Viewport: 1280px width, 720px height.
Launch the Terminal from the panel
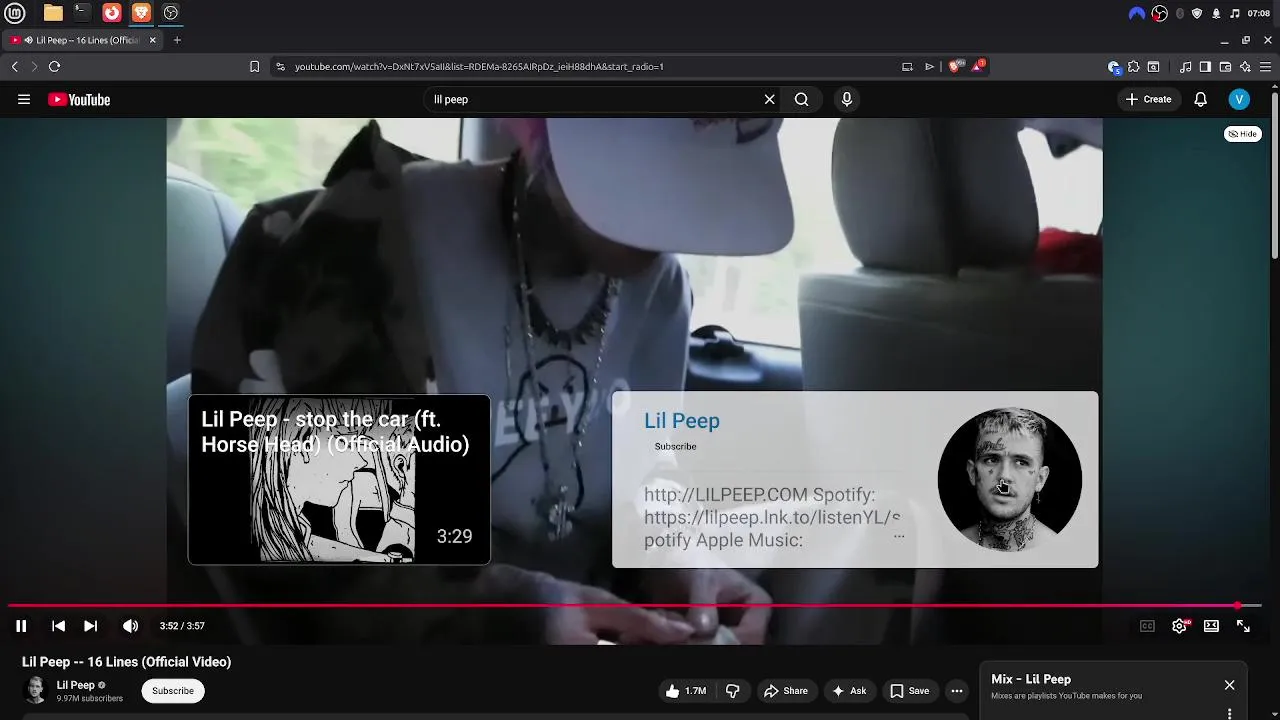pos(82,13)
